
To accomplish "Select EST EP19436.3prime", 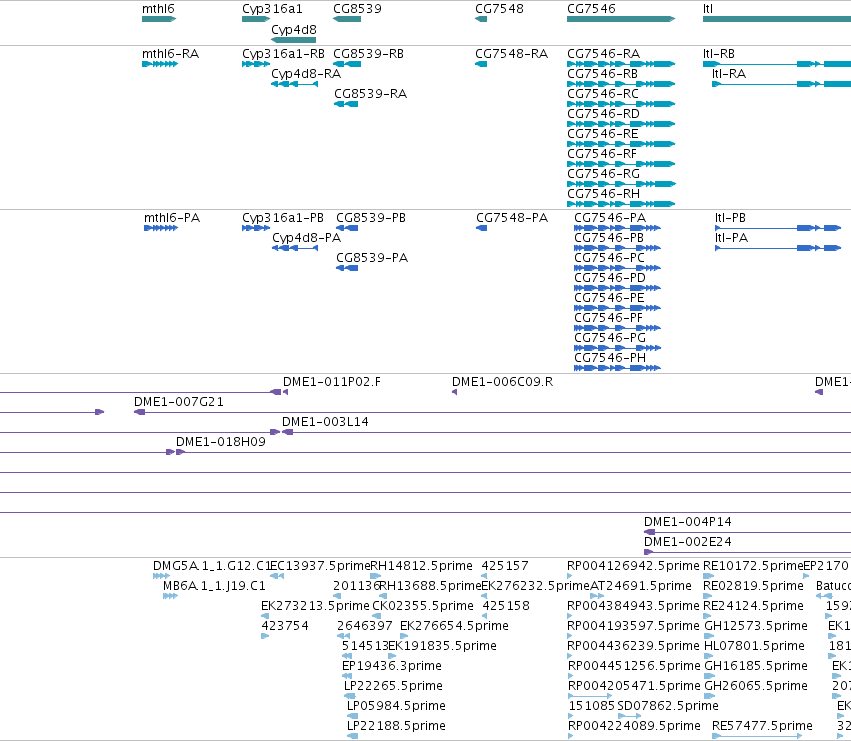I will pyautogui.click(x=347, y=676).
